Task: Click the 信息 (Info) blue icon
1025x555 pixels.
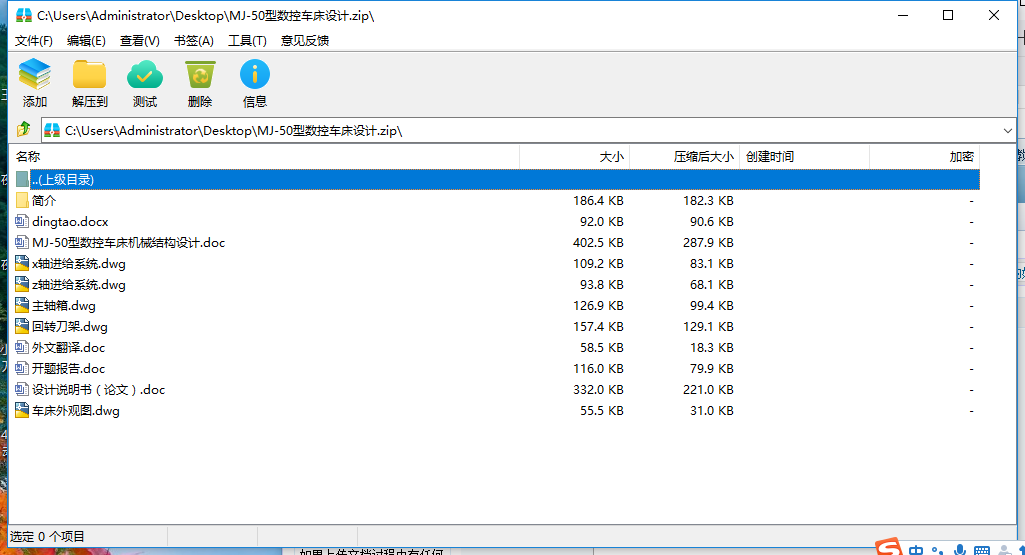Action: pos(254,74)
